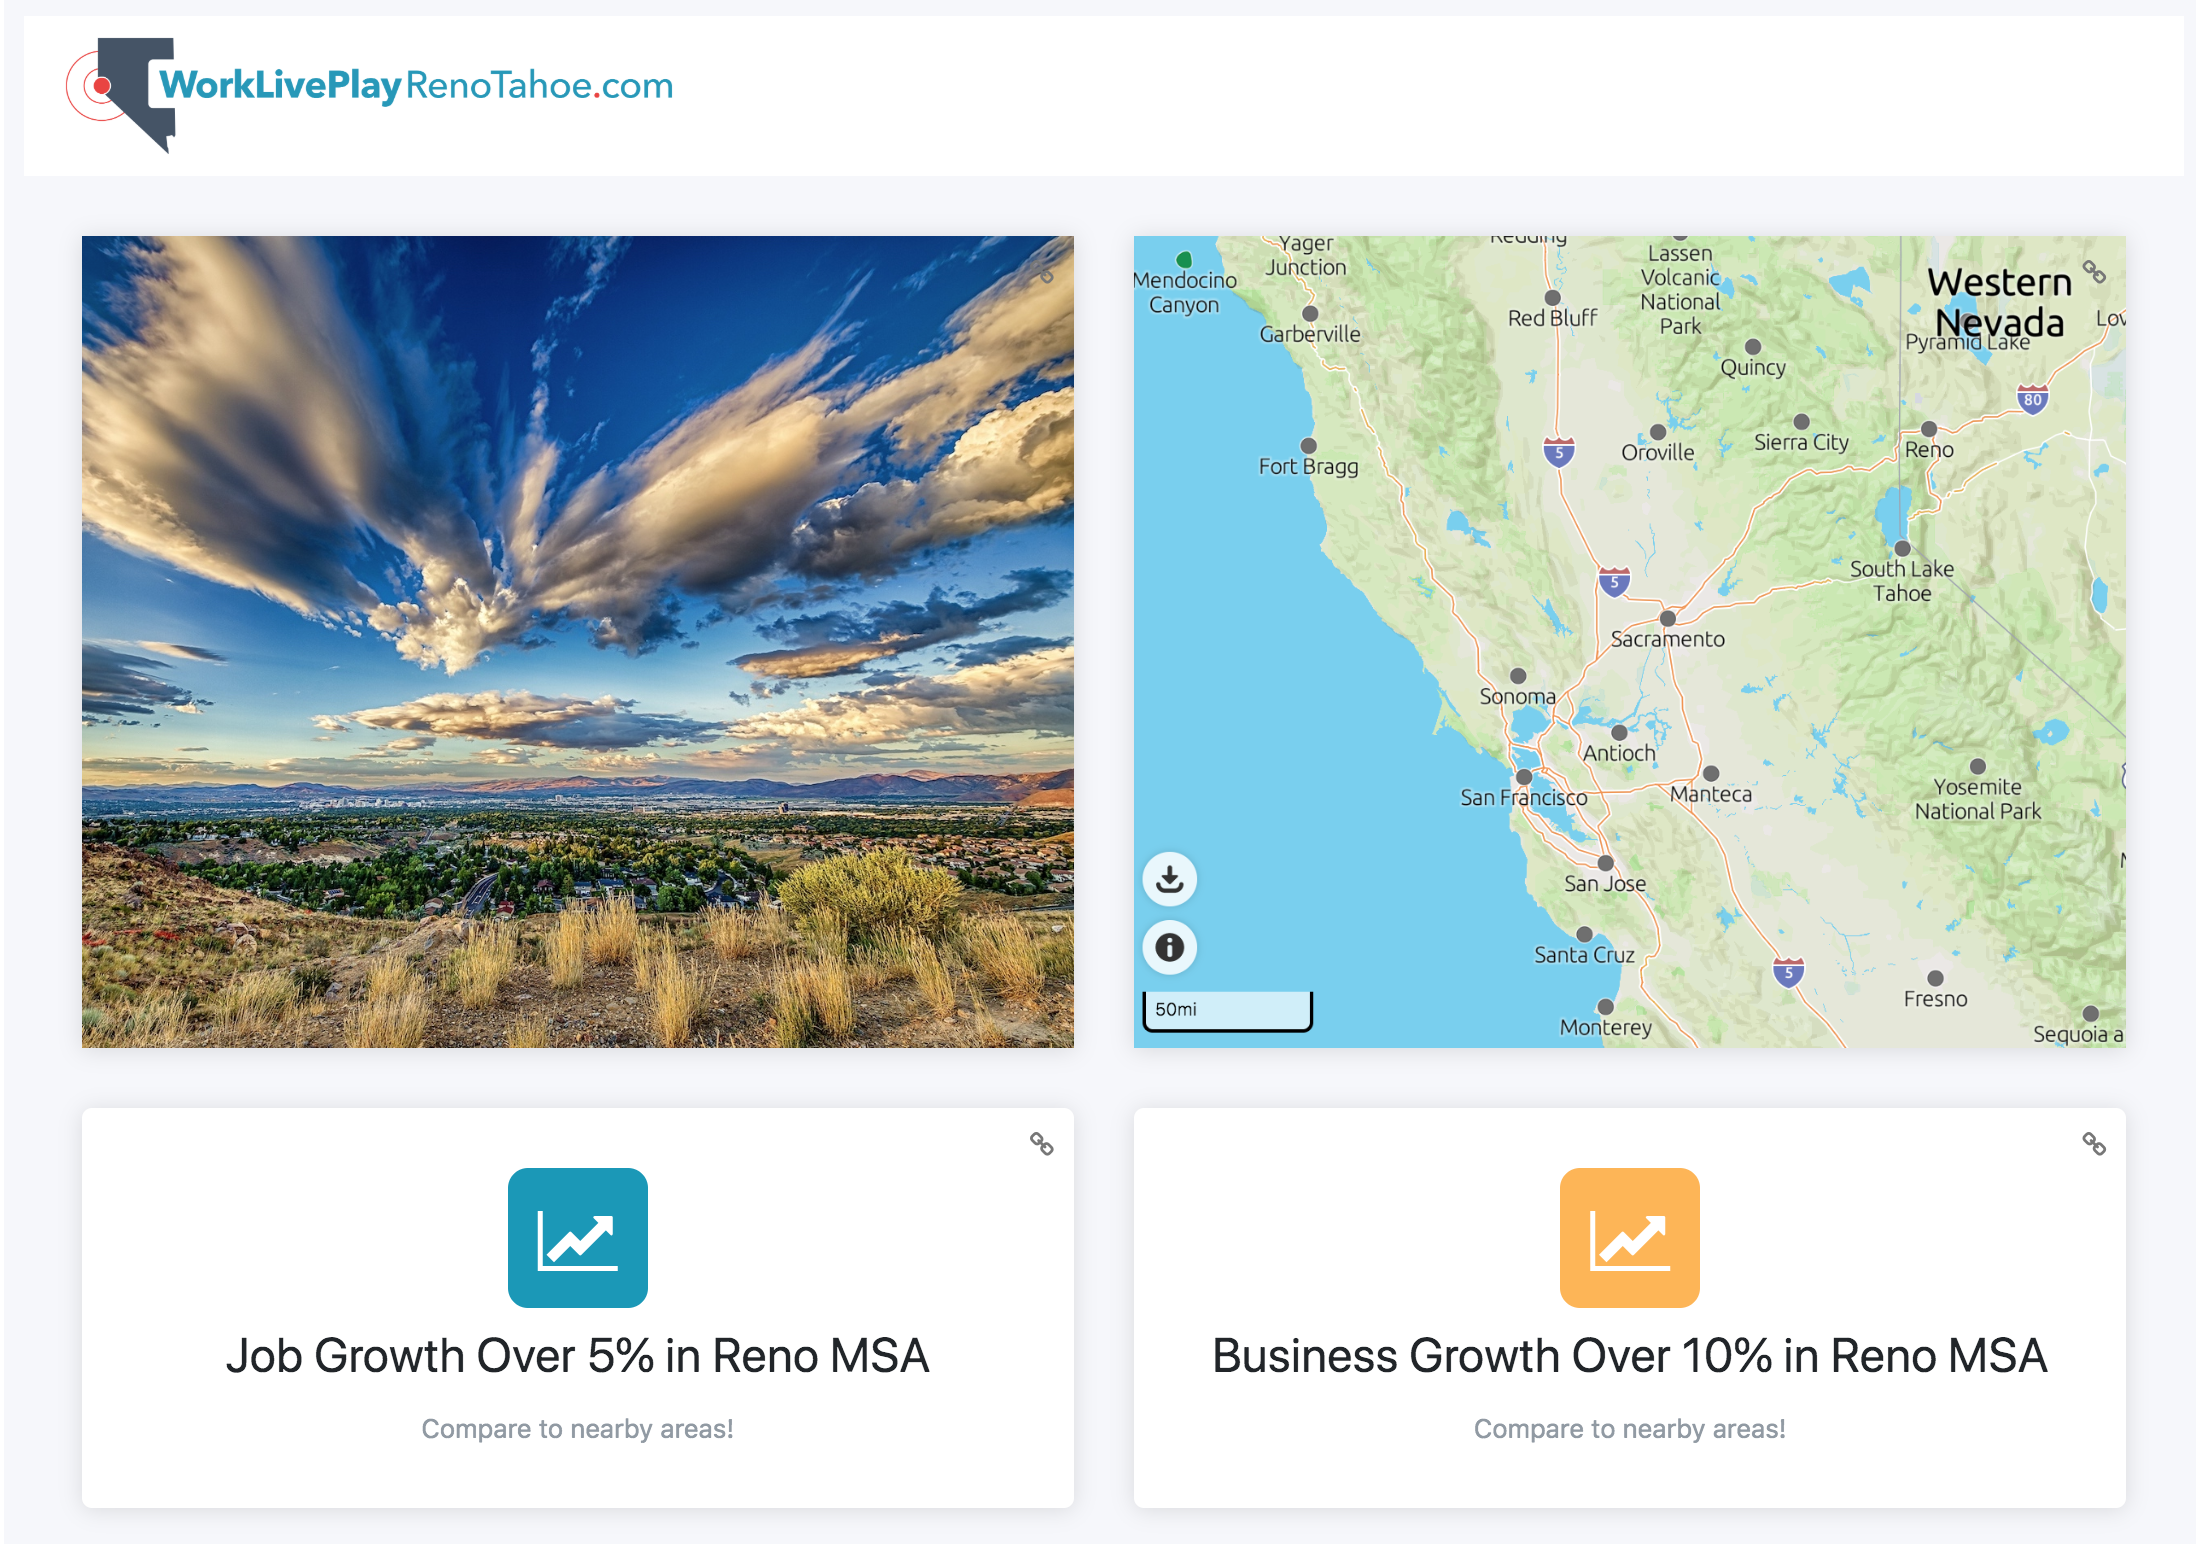Click Compare to nearby areas under Job Growth
The height and width of the screenshot is (1544, 2196).
(x=578, y=1429)
